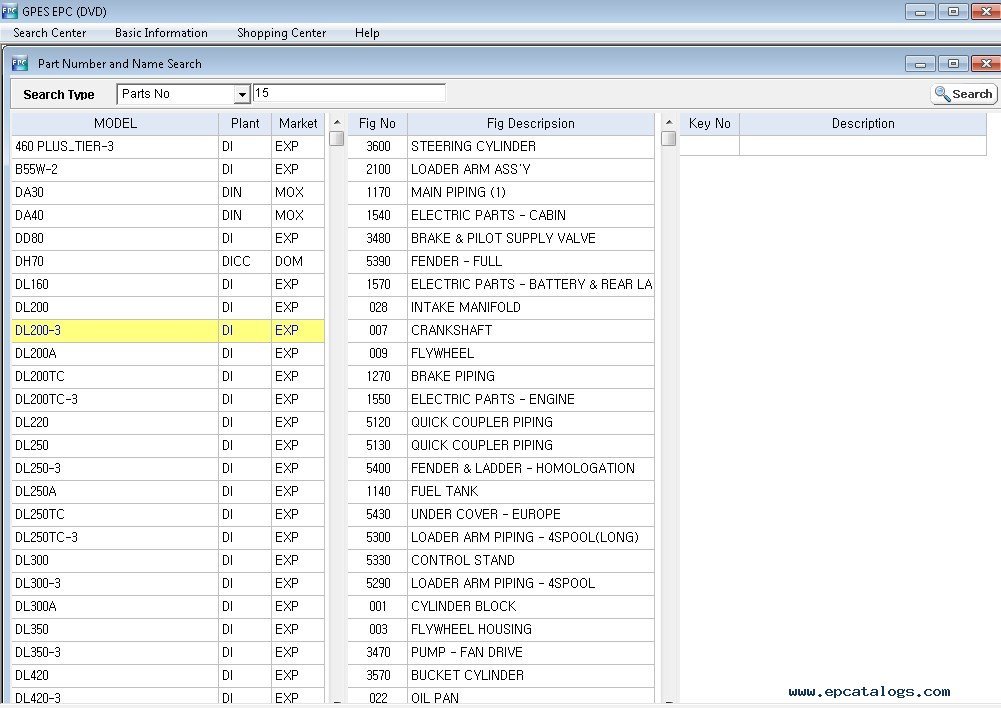
Task: Click the part number search text field
Action: click(348, 94)
